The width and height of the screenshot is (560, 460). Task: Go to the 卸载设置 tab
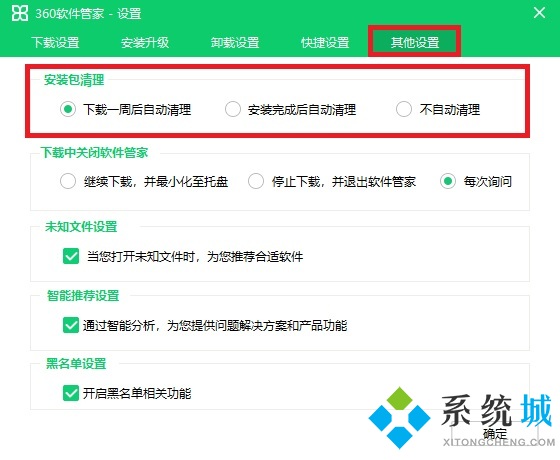point(235,42)
